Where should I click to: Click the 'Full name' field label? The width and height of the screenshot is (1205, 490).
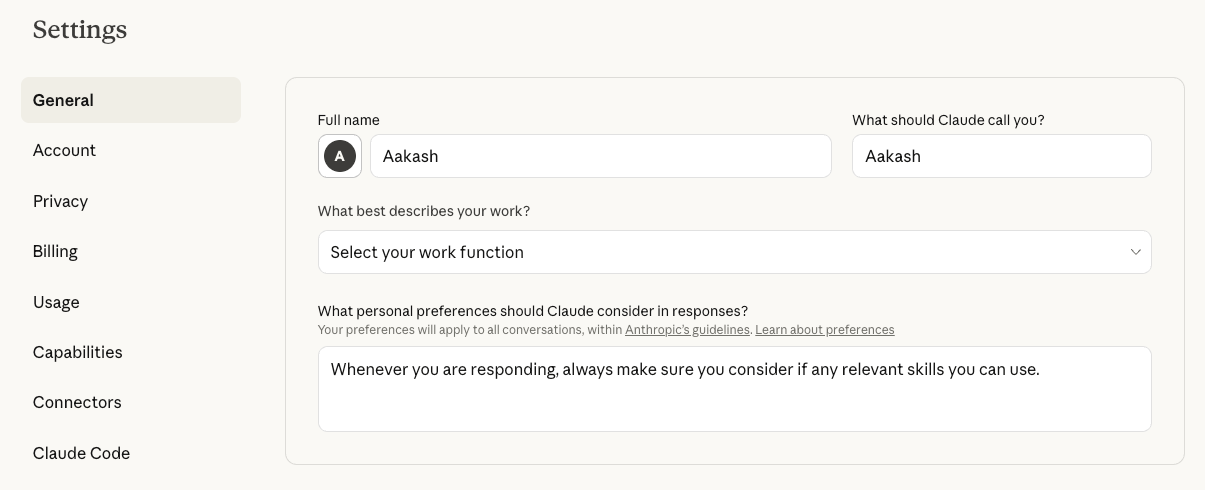349,120
